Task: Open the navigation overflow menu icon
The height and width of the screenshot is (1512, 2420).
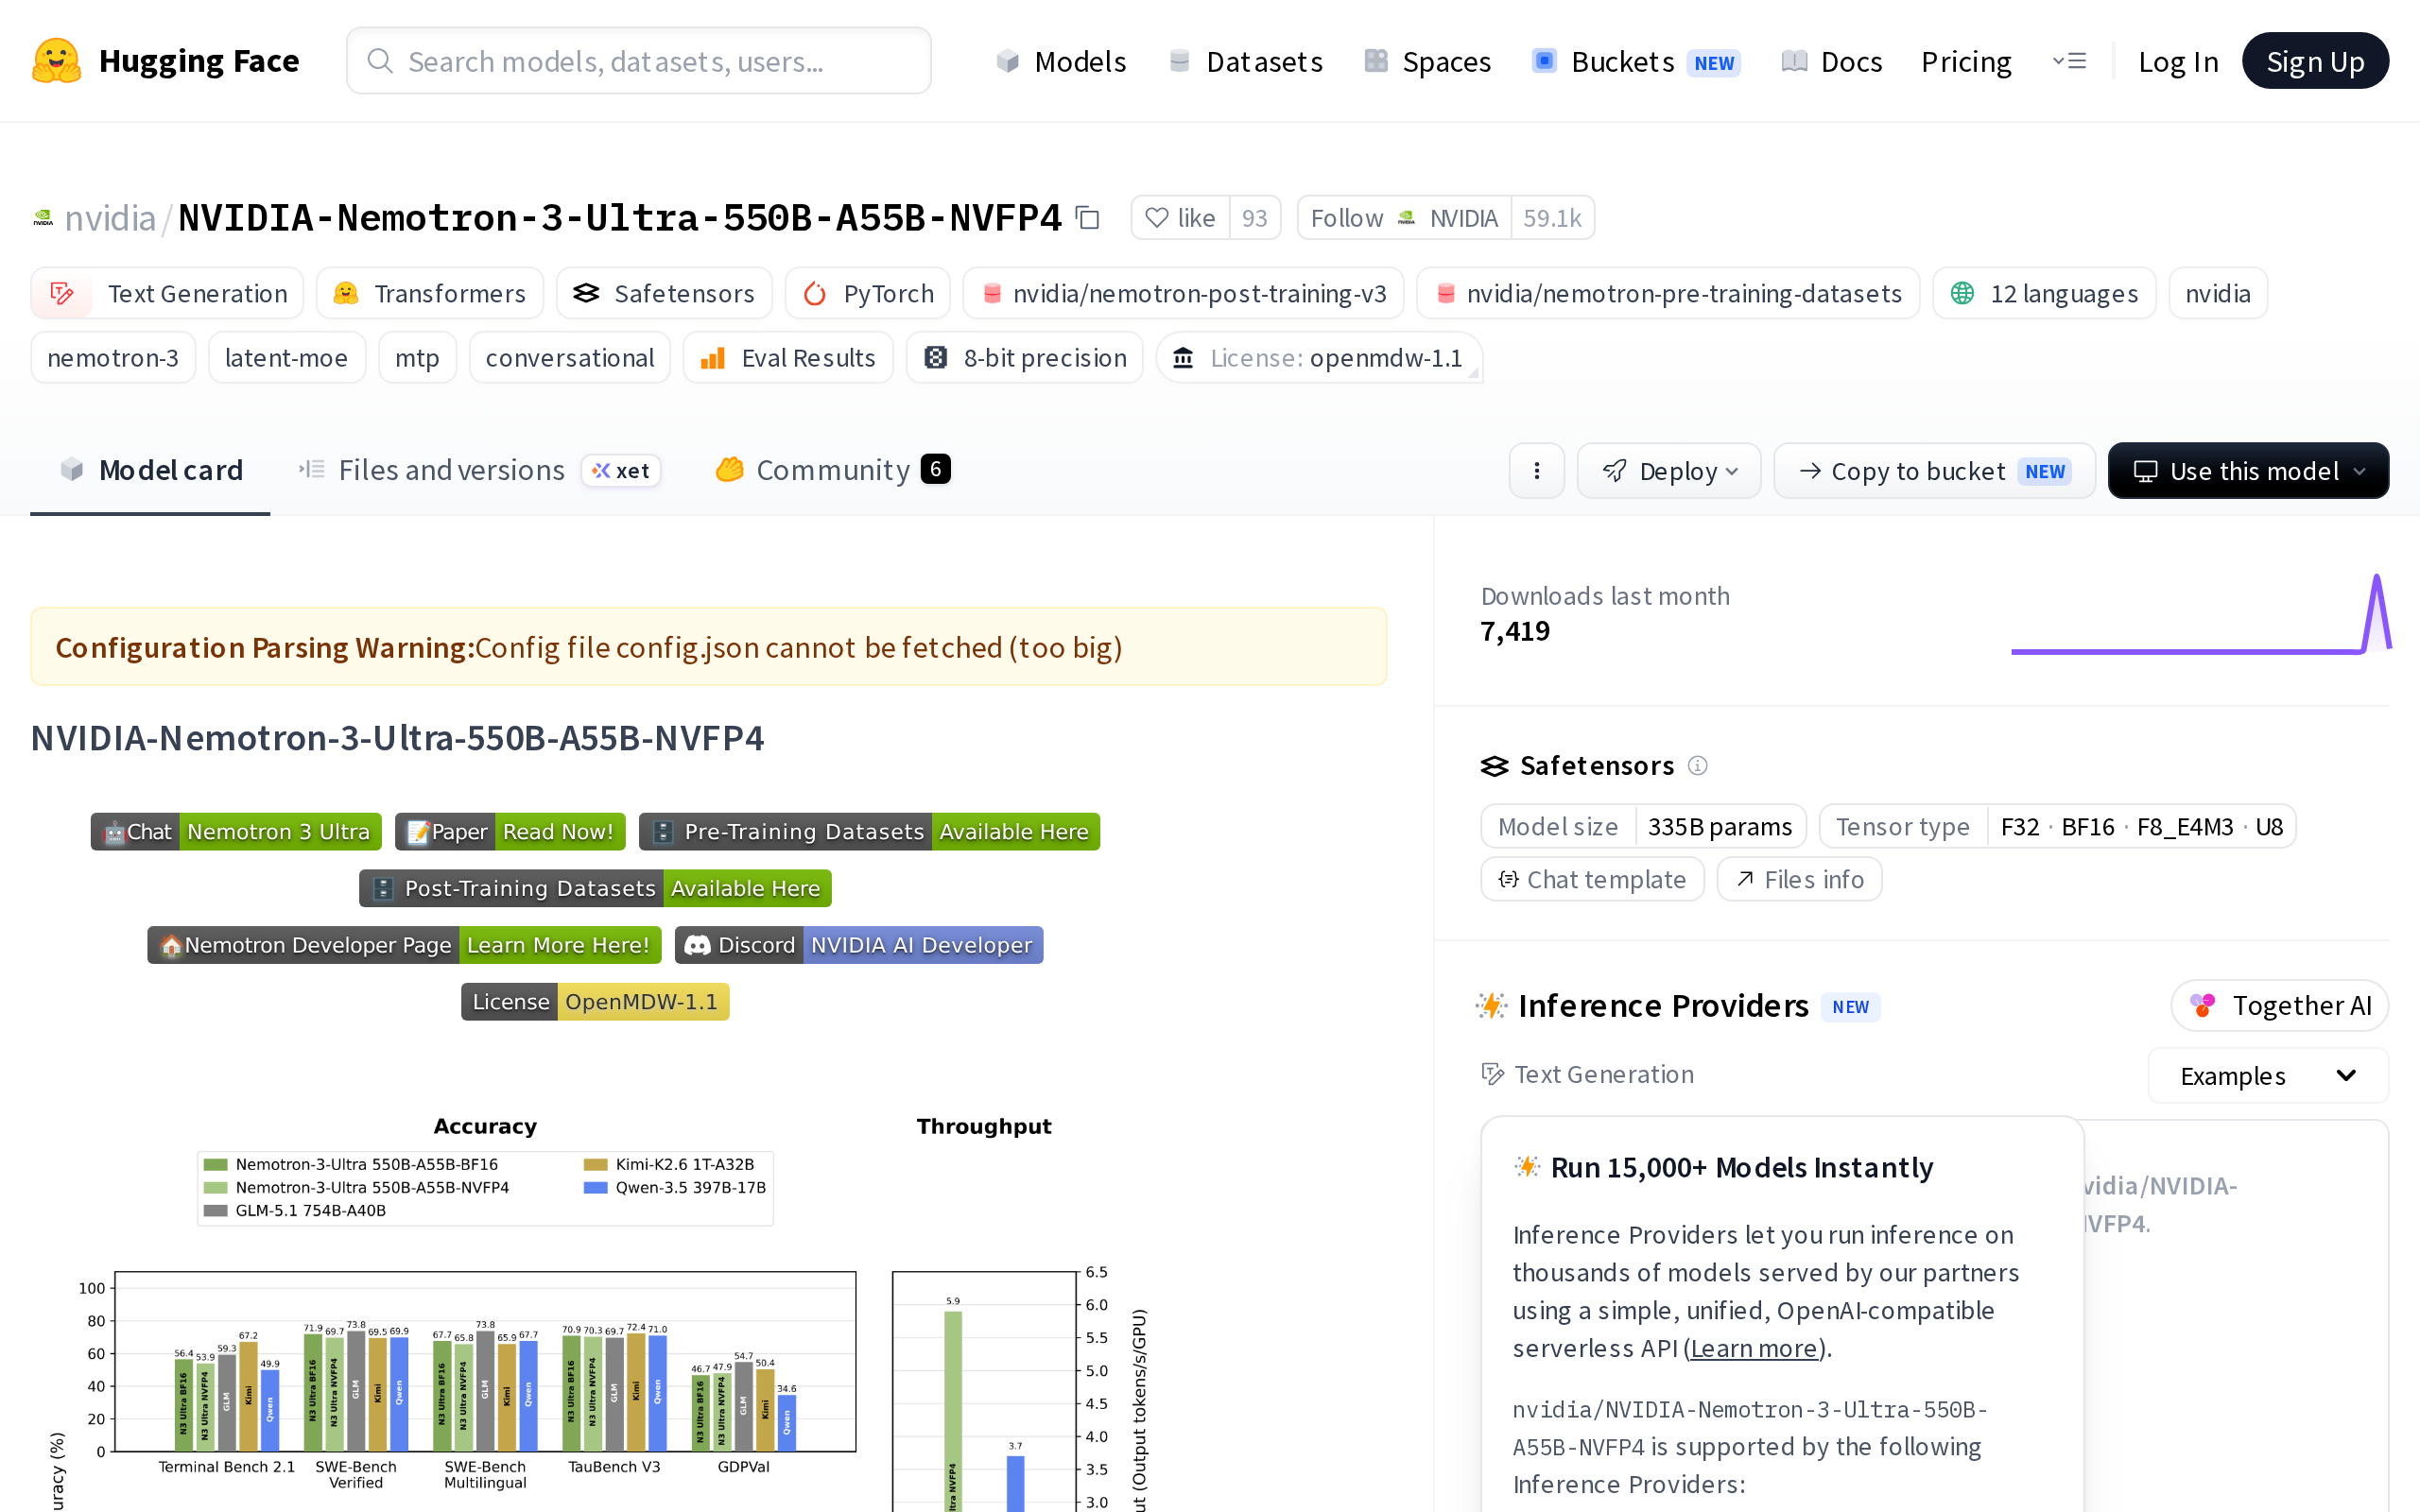Action: pos(2069,61)
